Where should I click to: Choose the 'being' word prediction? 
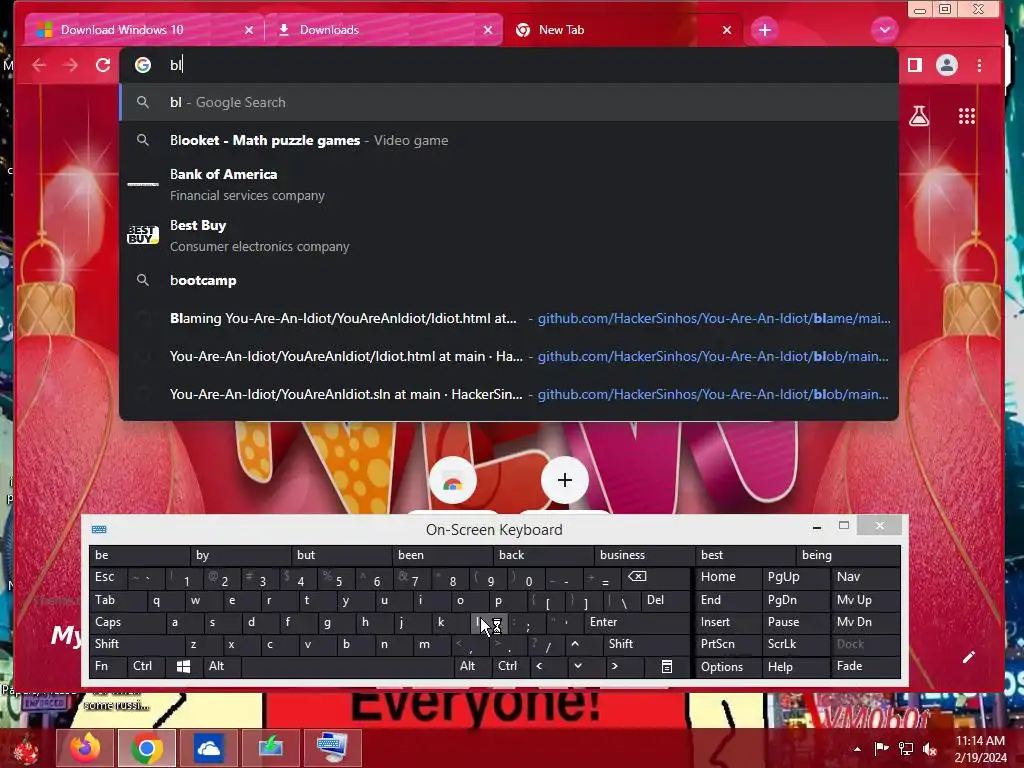click(847, 555)
